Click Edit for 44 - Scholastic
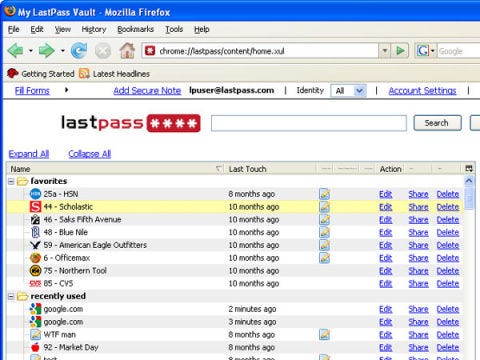The width and height of the screenshot is (480, 360). [x=386, y=207]
